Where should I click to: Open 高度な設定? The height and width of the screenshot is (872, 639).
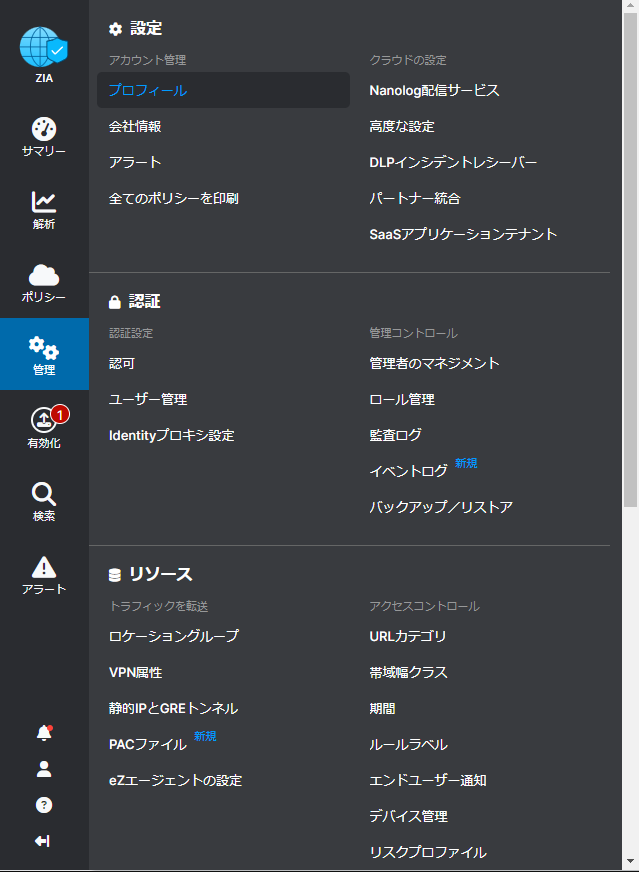tap(402, 126)
